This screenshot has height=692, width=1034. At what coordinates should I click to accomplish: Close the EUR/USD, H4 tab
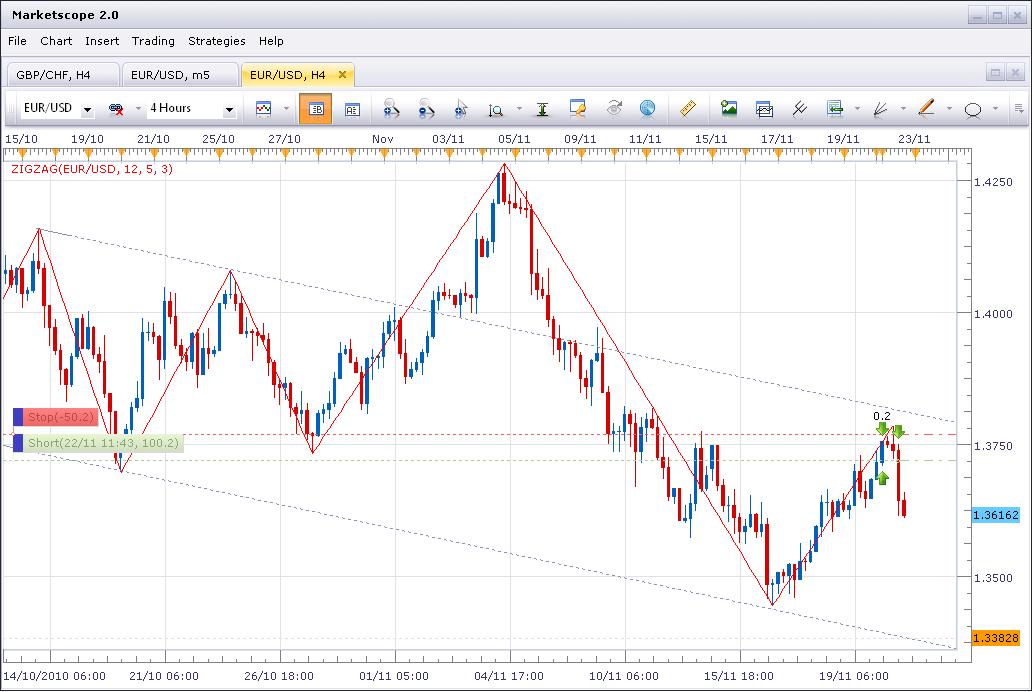tap(342, 75)
